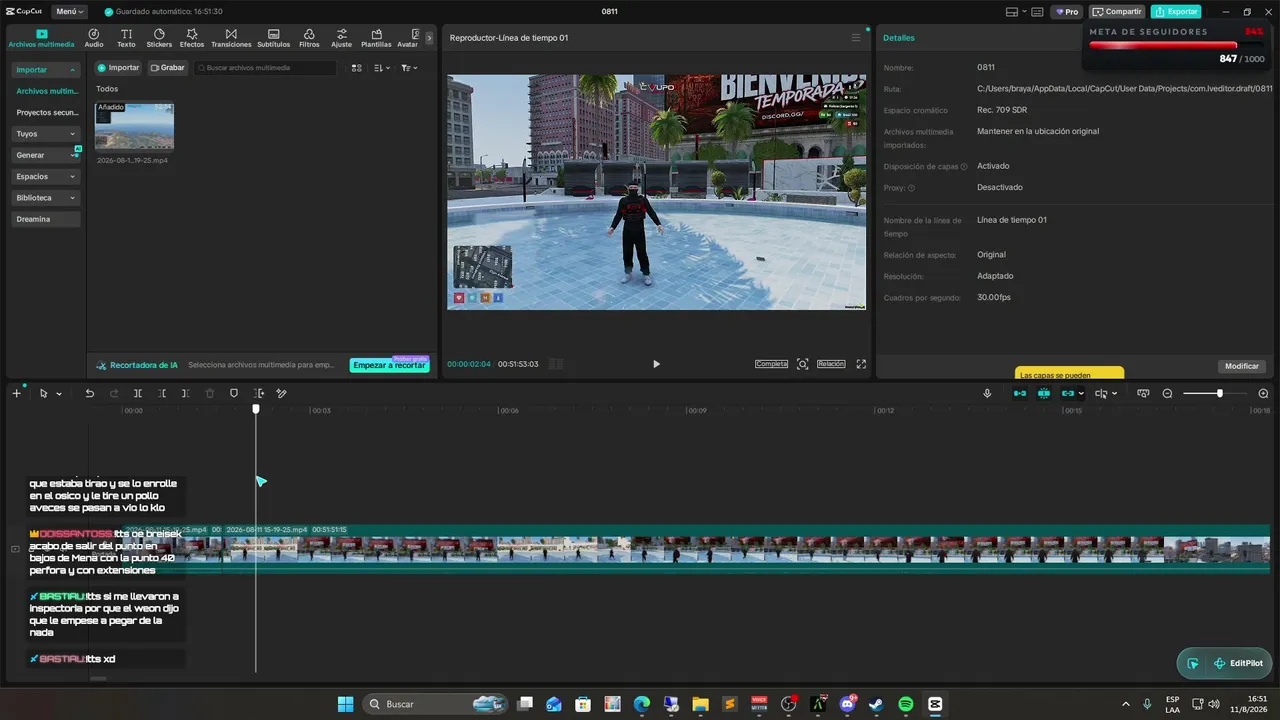This screenshot has width=1280, height=720.
Task: Toggle timeline auto snapping
Action: pyautogui.click(x=1044, y=393)
